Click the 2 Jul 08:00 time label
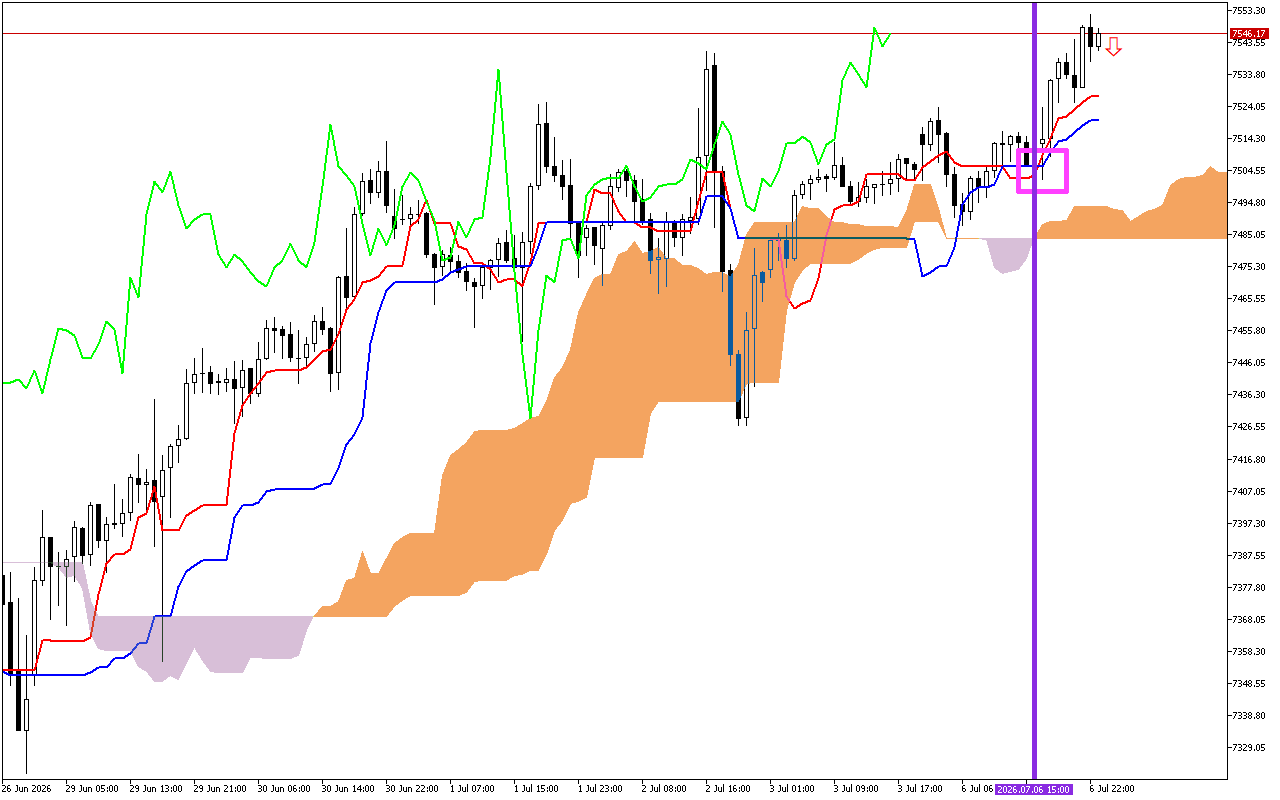Image resolution: width=1280 pixels, height=800 pixels. tap(662, 789)
